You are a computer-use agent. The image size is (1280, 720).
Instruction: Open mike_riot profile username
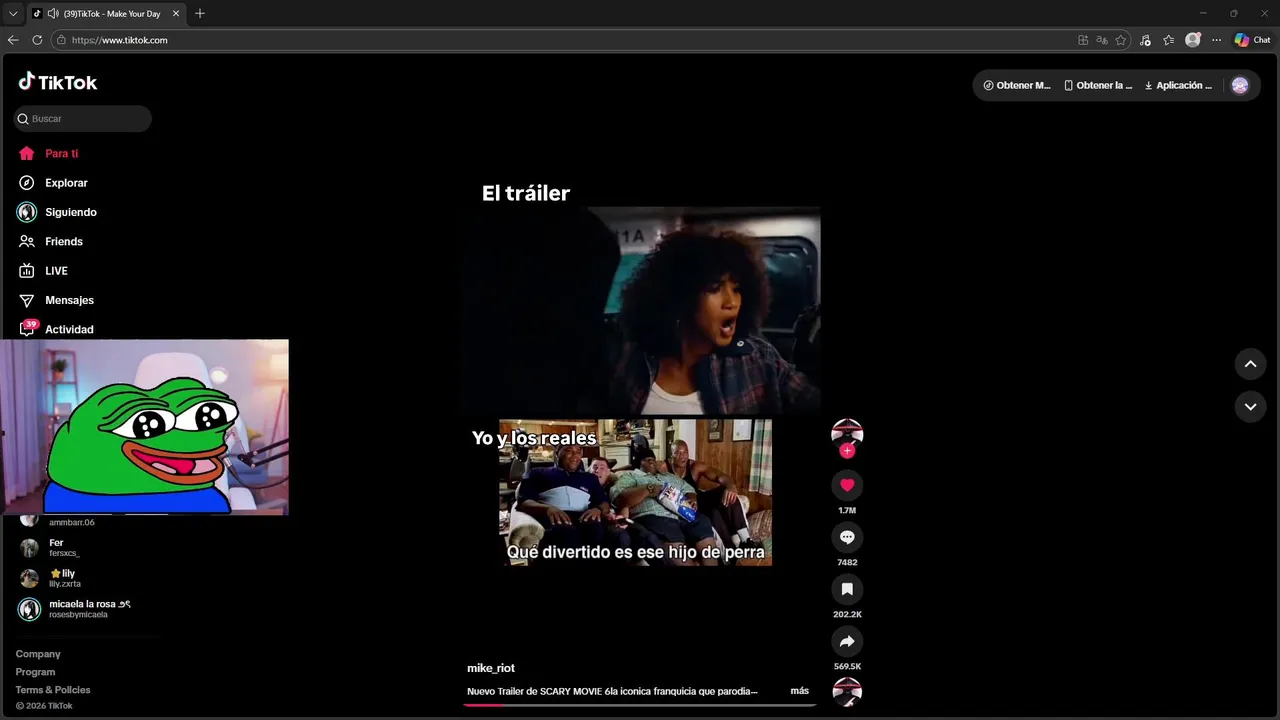click(x=491, y=668)
